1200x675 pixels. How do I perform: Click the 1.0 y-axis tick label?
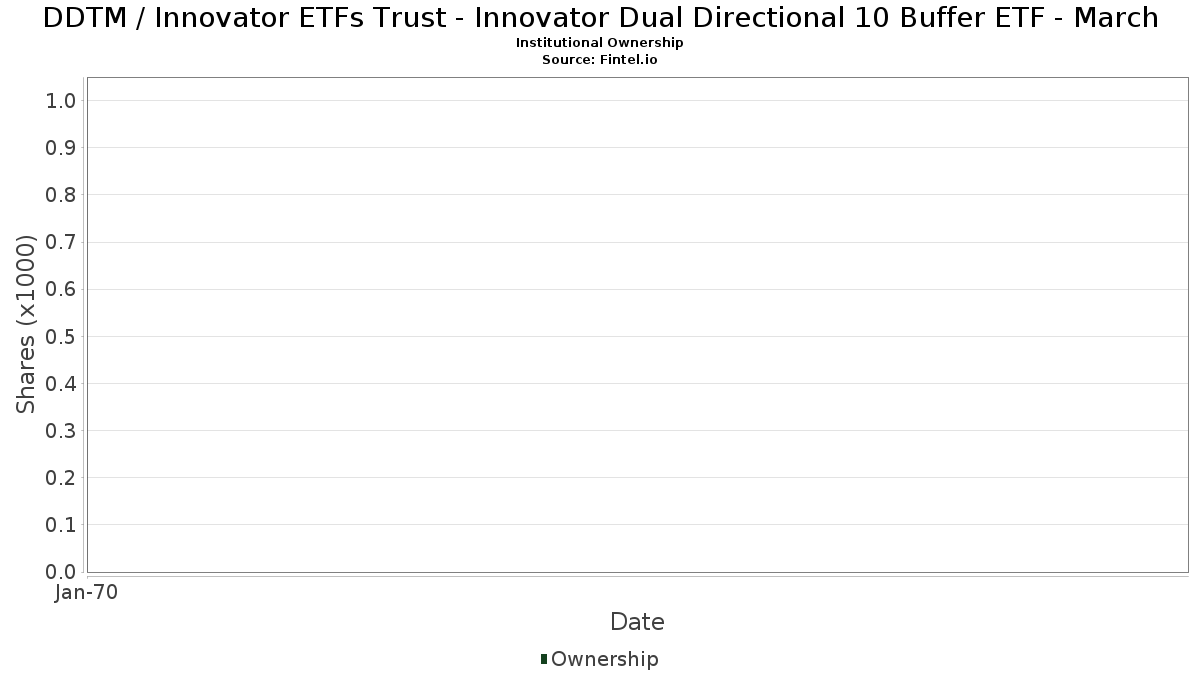[61, 100]
